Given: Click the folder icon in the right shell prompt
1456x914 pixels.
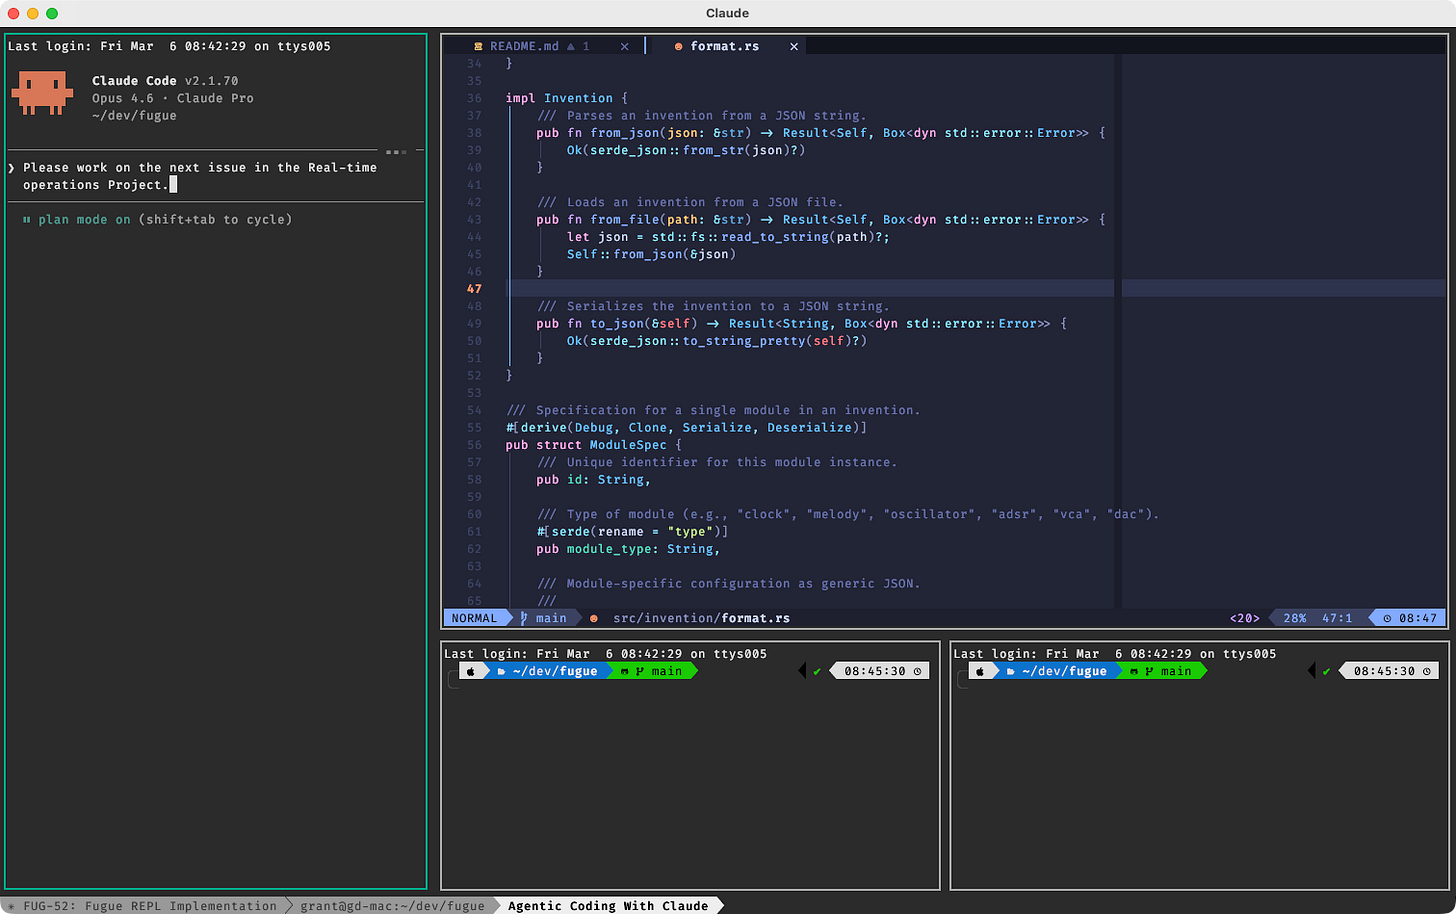Looking at the screenshot, I should (x=1012, y=671).
